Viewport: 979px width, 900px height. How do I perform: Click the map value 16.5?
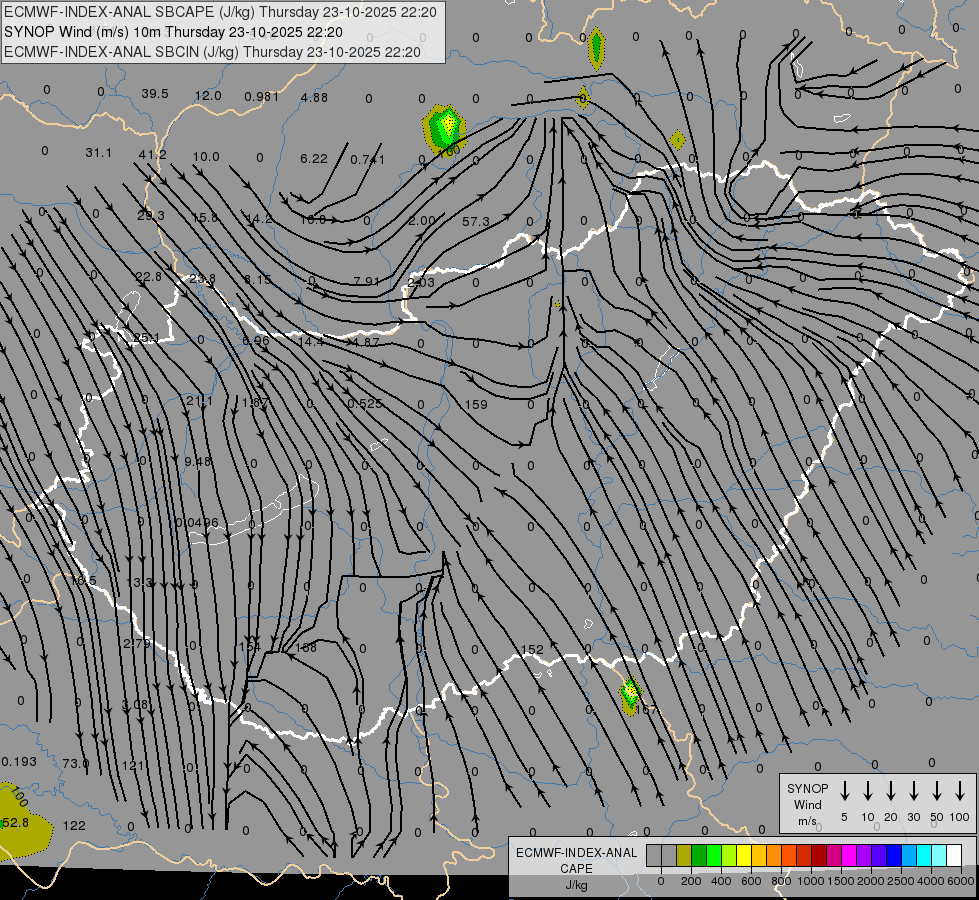point(83,580)
